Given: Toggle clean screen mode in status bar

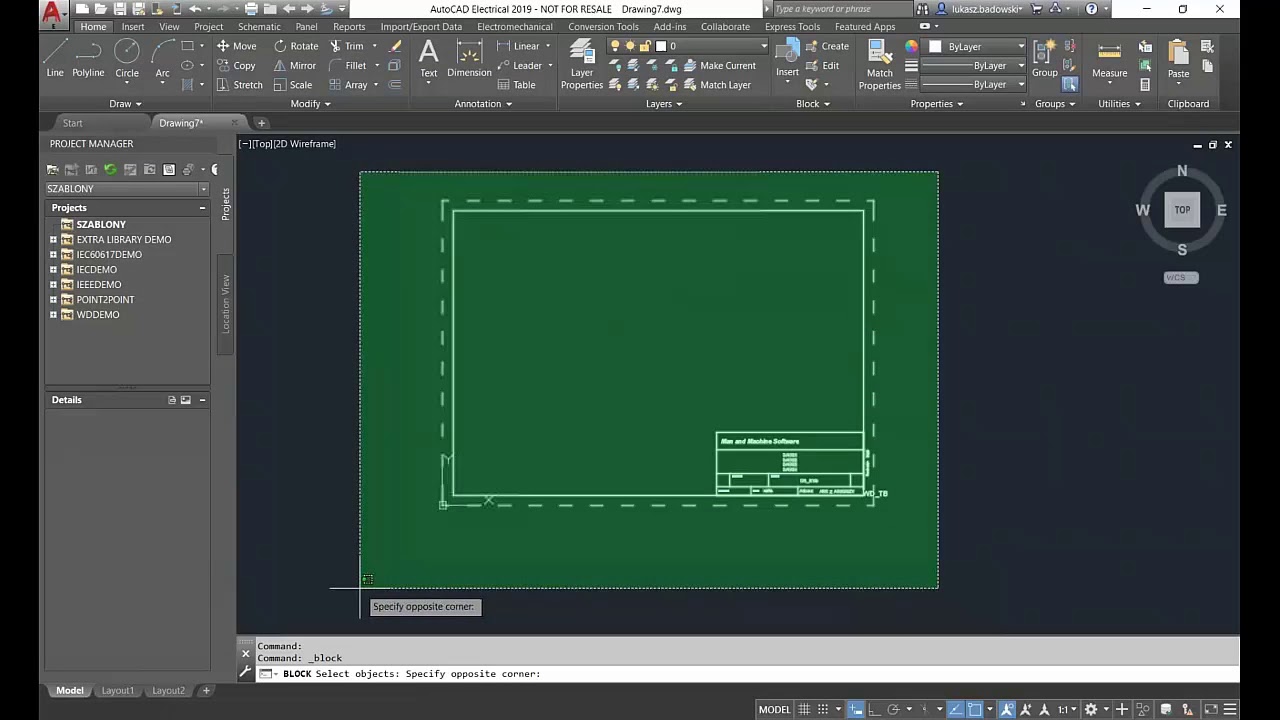Looking at the screenshot, I should (1211, 710).
